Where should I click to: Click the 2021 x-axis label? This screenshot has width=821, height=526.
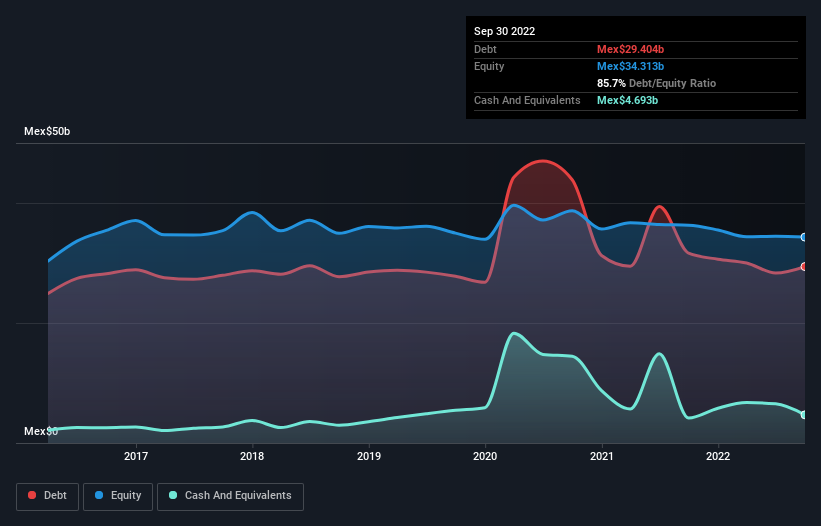[602, 456]
